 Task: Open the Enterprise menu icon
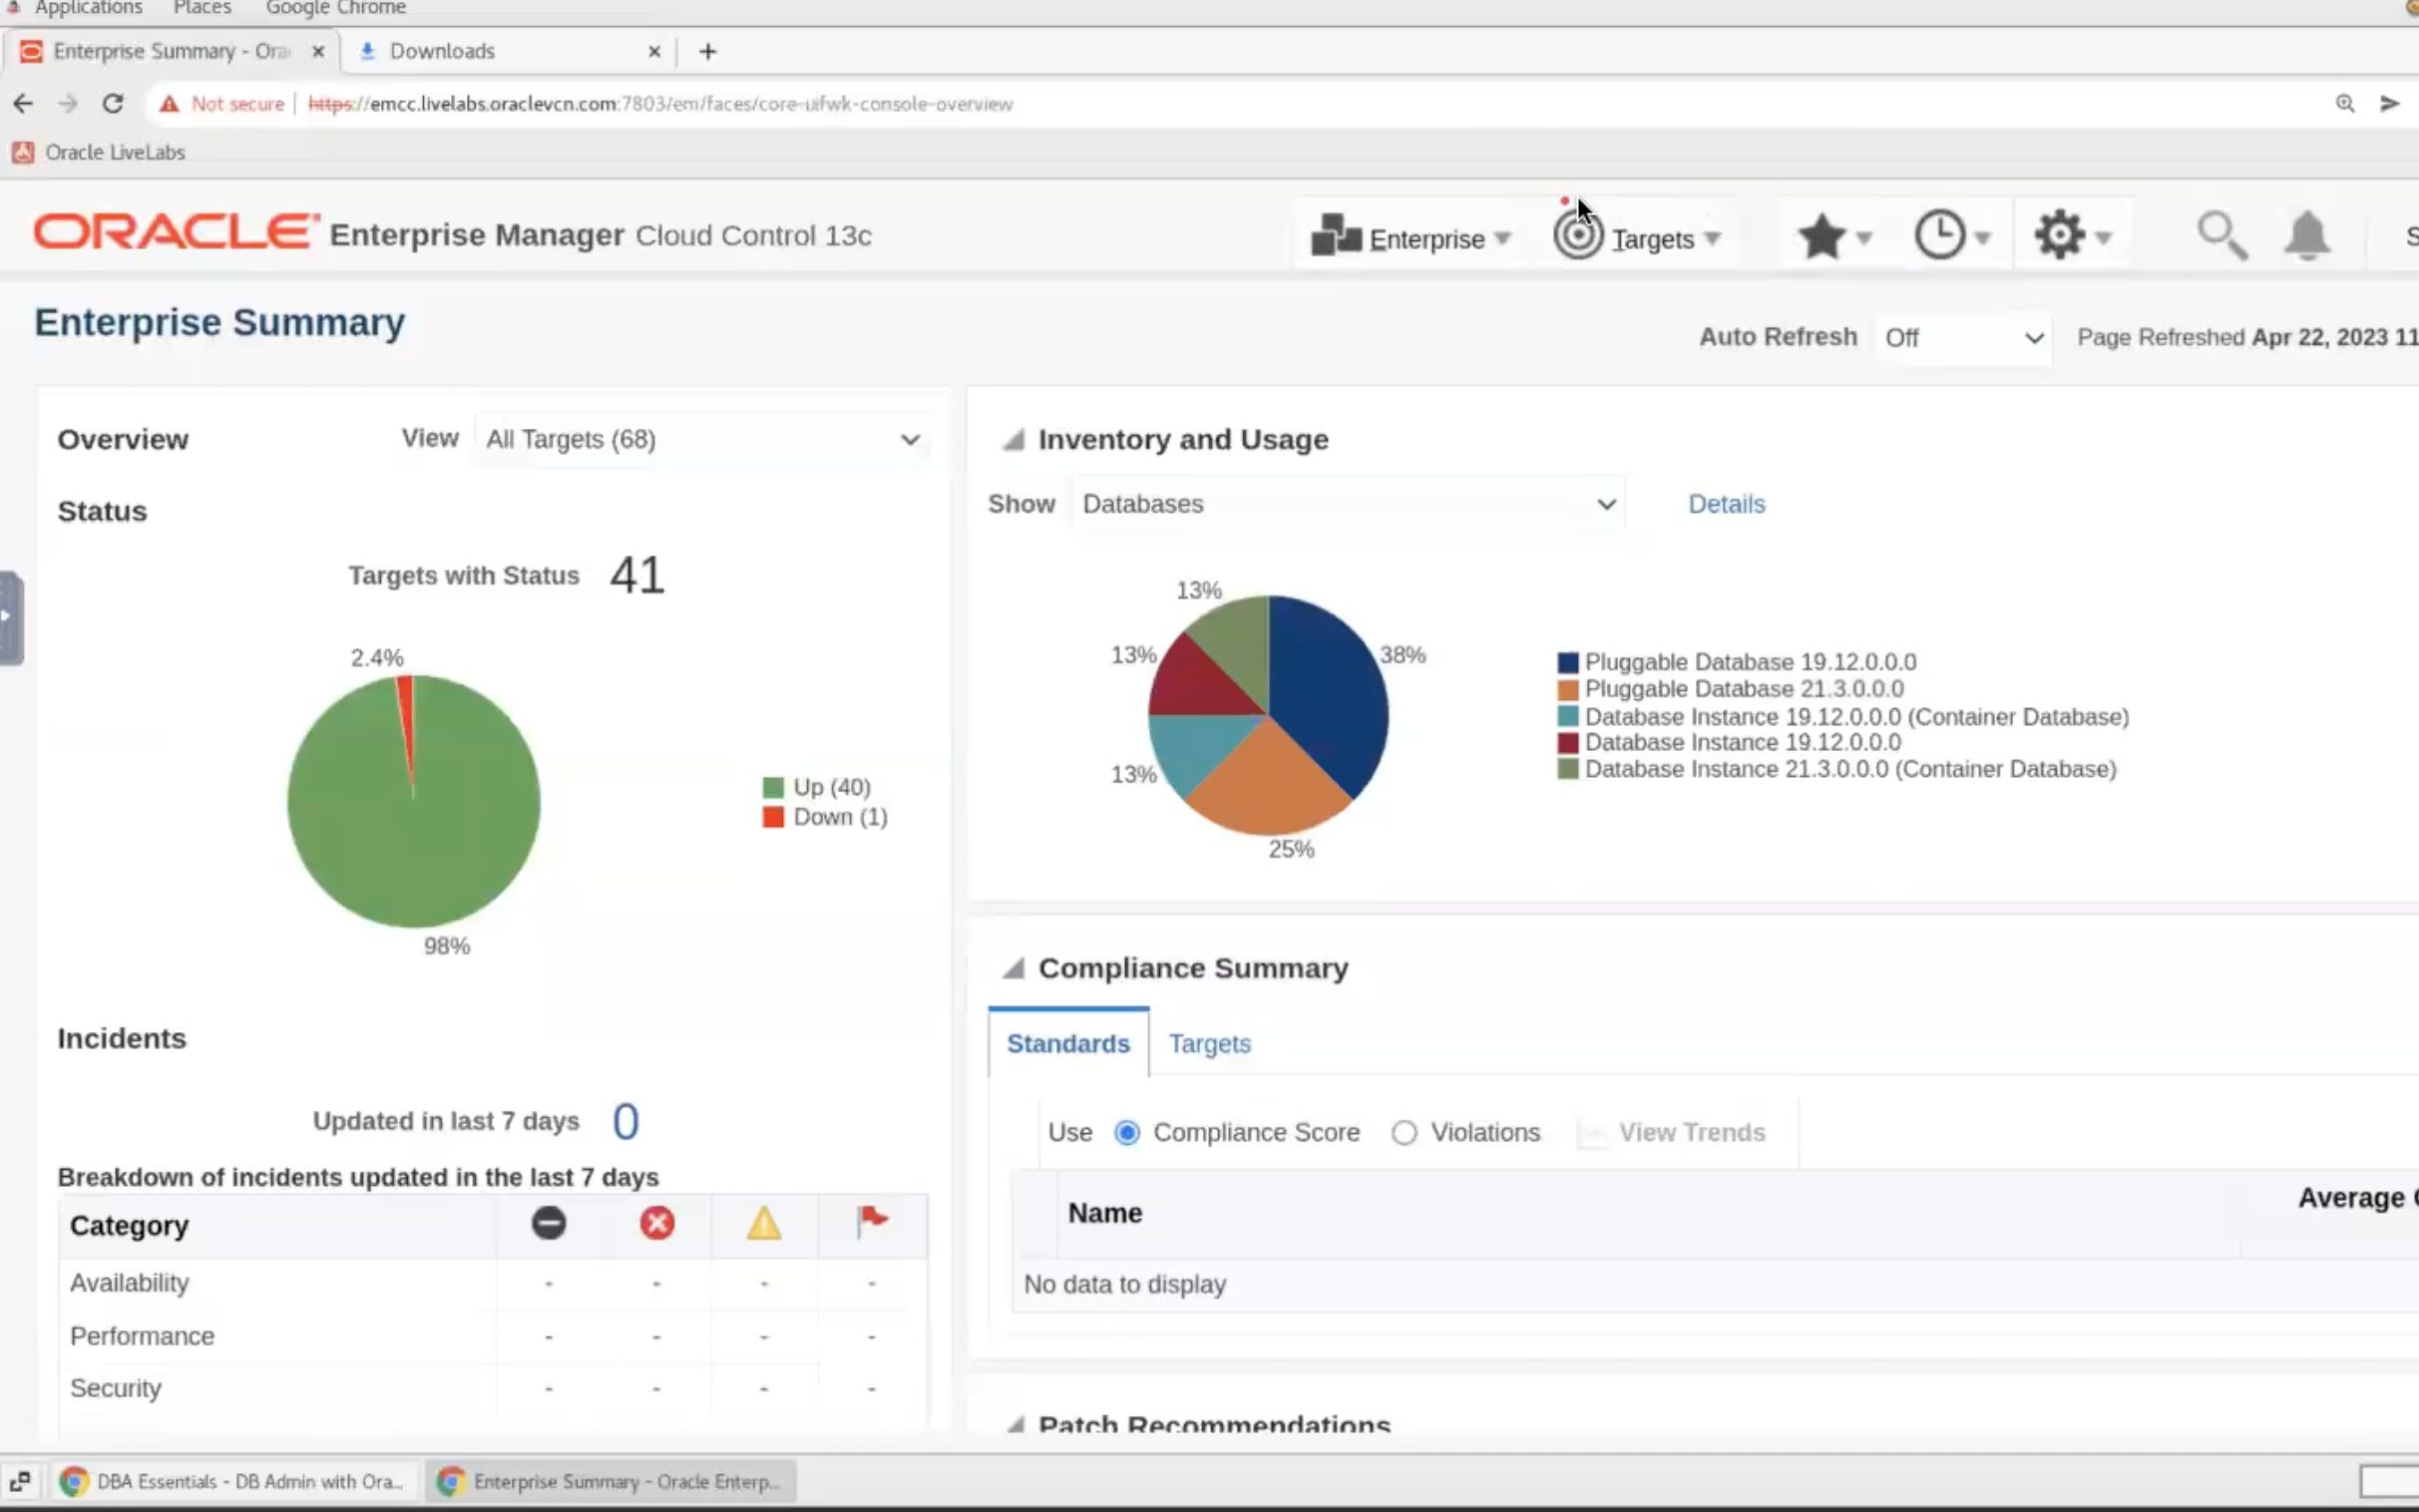1335,236
